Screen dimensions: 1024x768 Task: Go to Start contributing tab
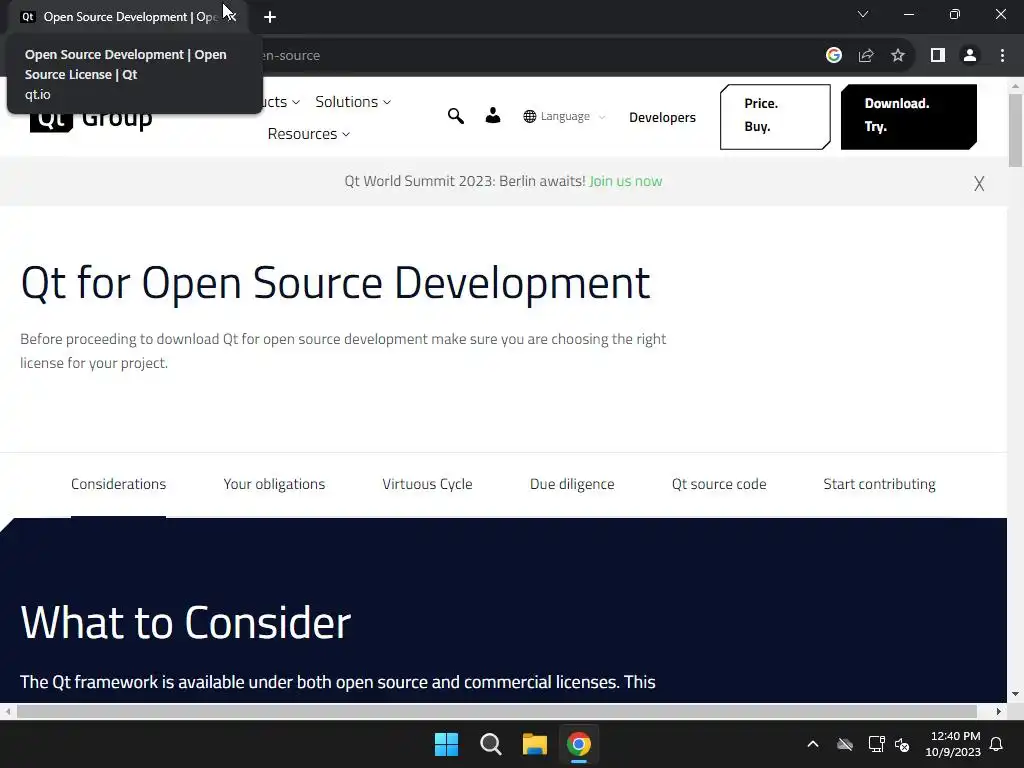pos(879,484)
